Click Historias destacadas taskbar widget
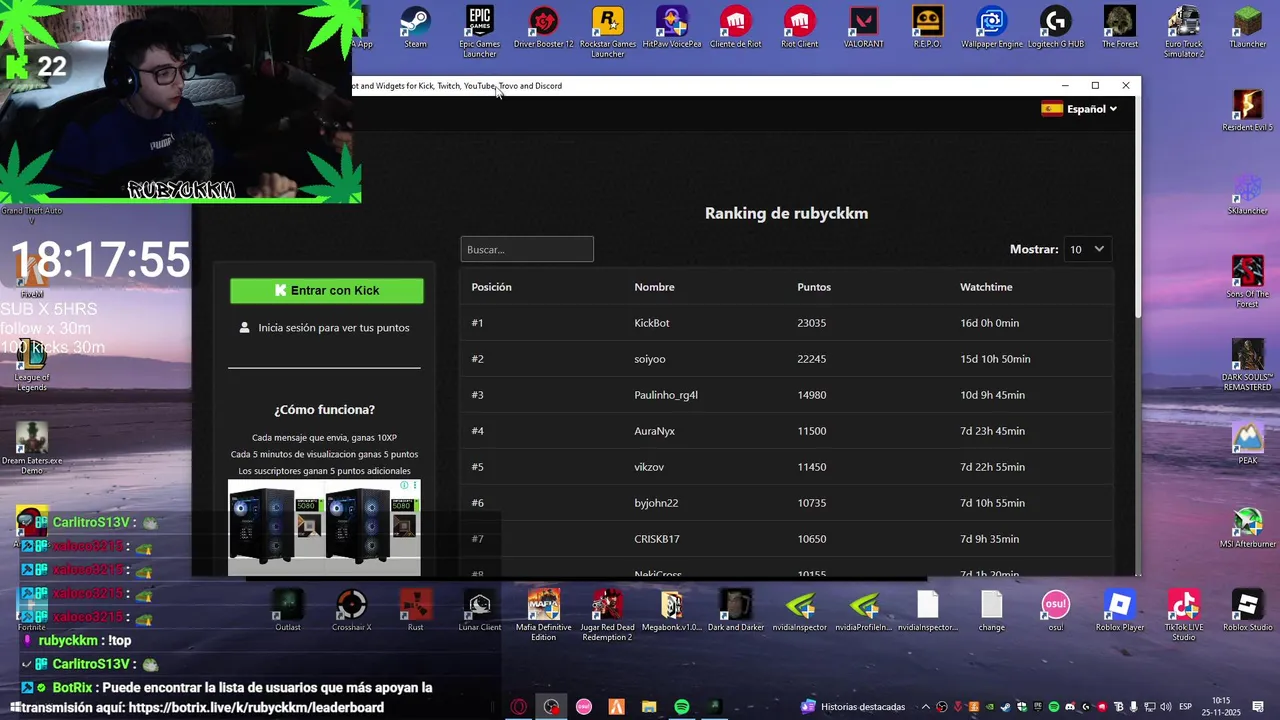Image resolution: width=1280 pixels, height=720 pixels. (x=853, y=707)
